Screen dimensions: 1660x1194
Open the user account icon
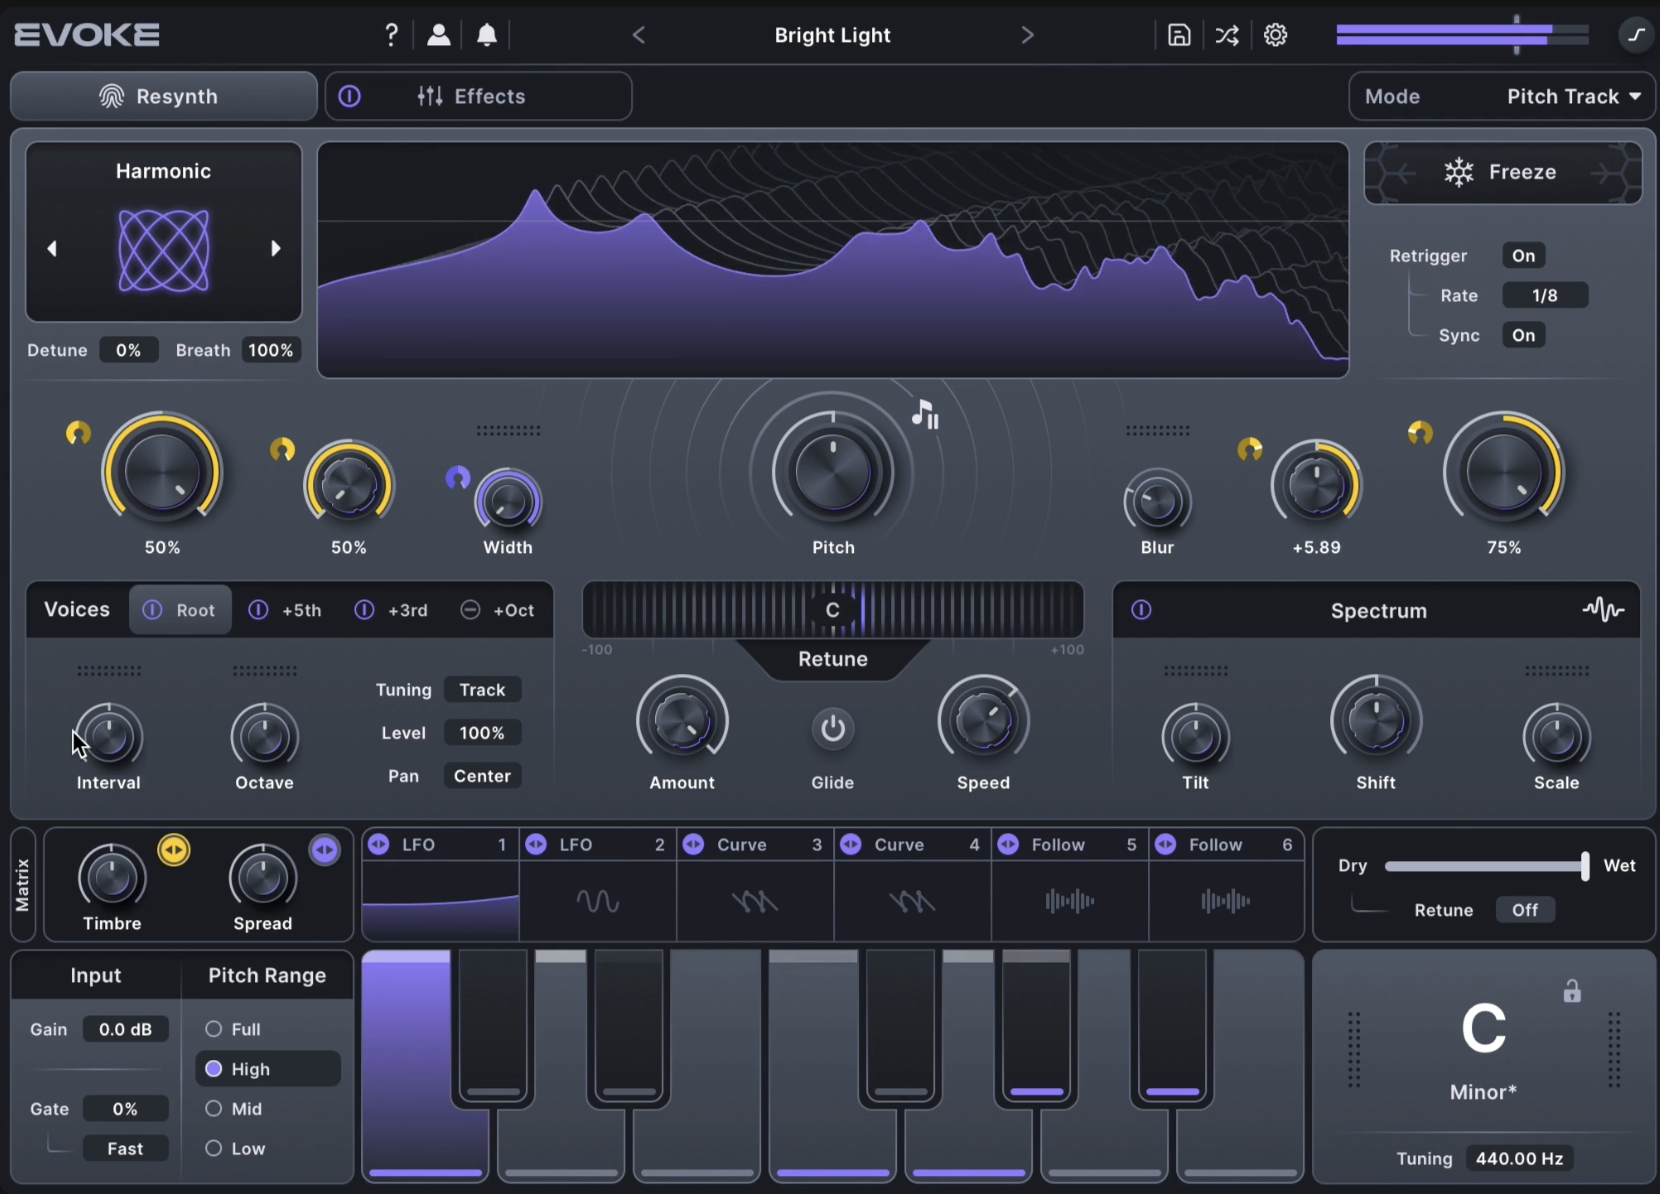pyautogui.click(x=438, y=35)
